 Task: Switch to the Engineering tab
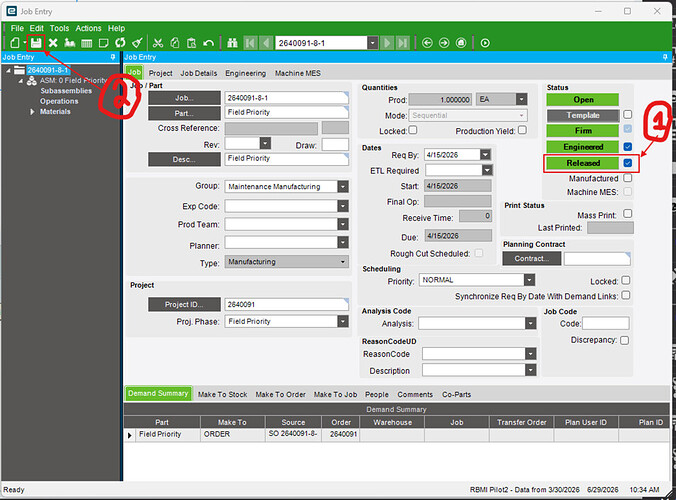pos(246,73)
